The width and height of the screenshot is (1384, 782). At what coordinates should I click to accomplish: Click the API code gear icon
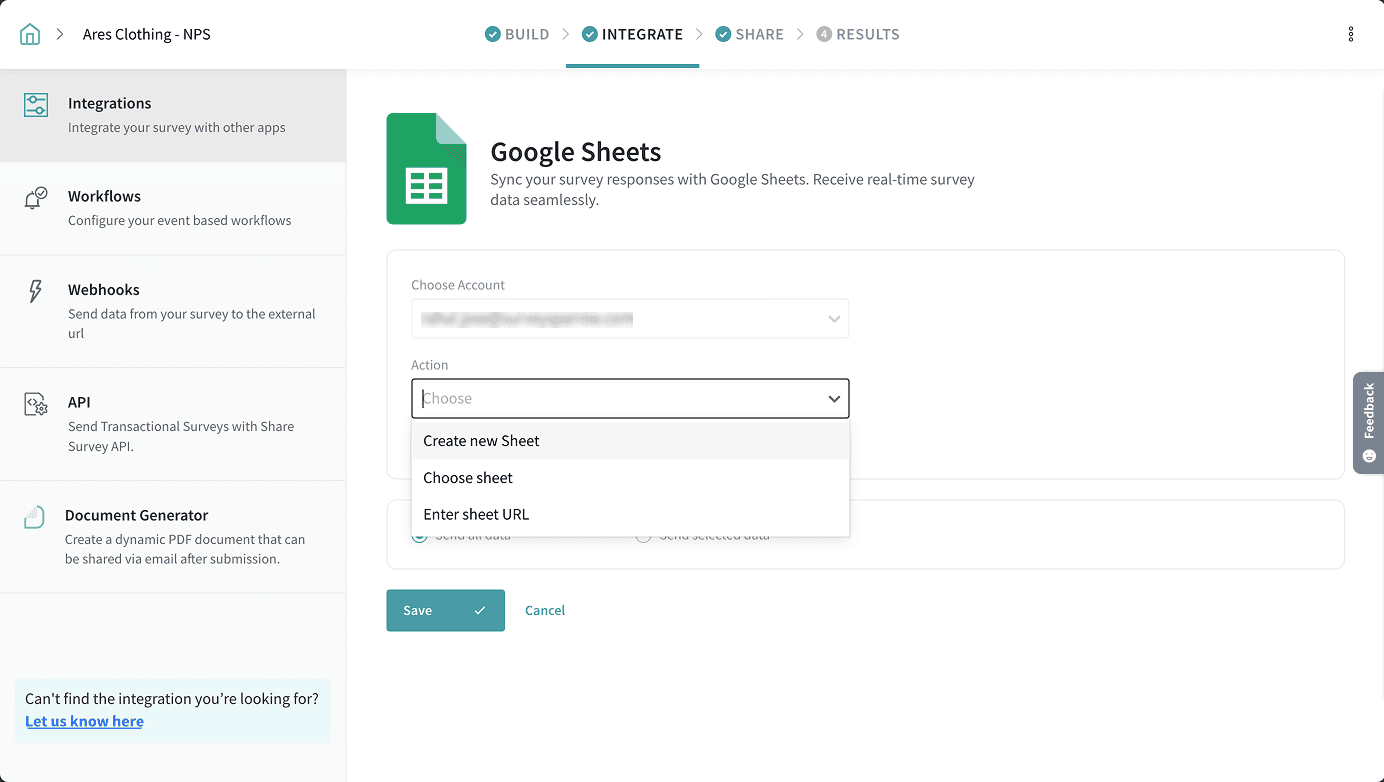pos(36,404)
